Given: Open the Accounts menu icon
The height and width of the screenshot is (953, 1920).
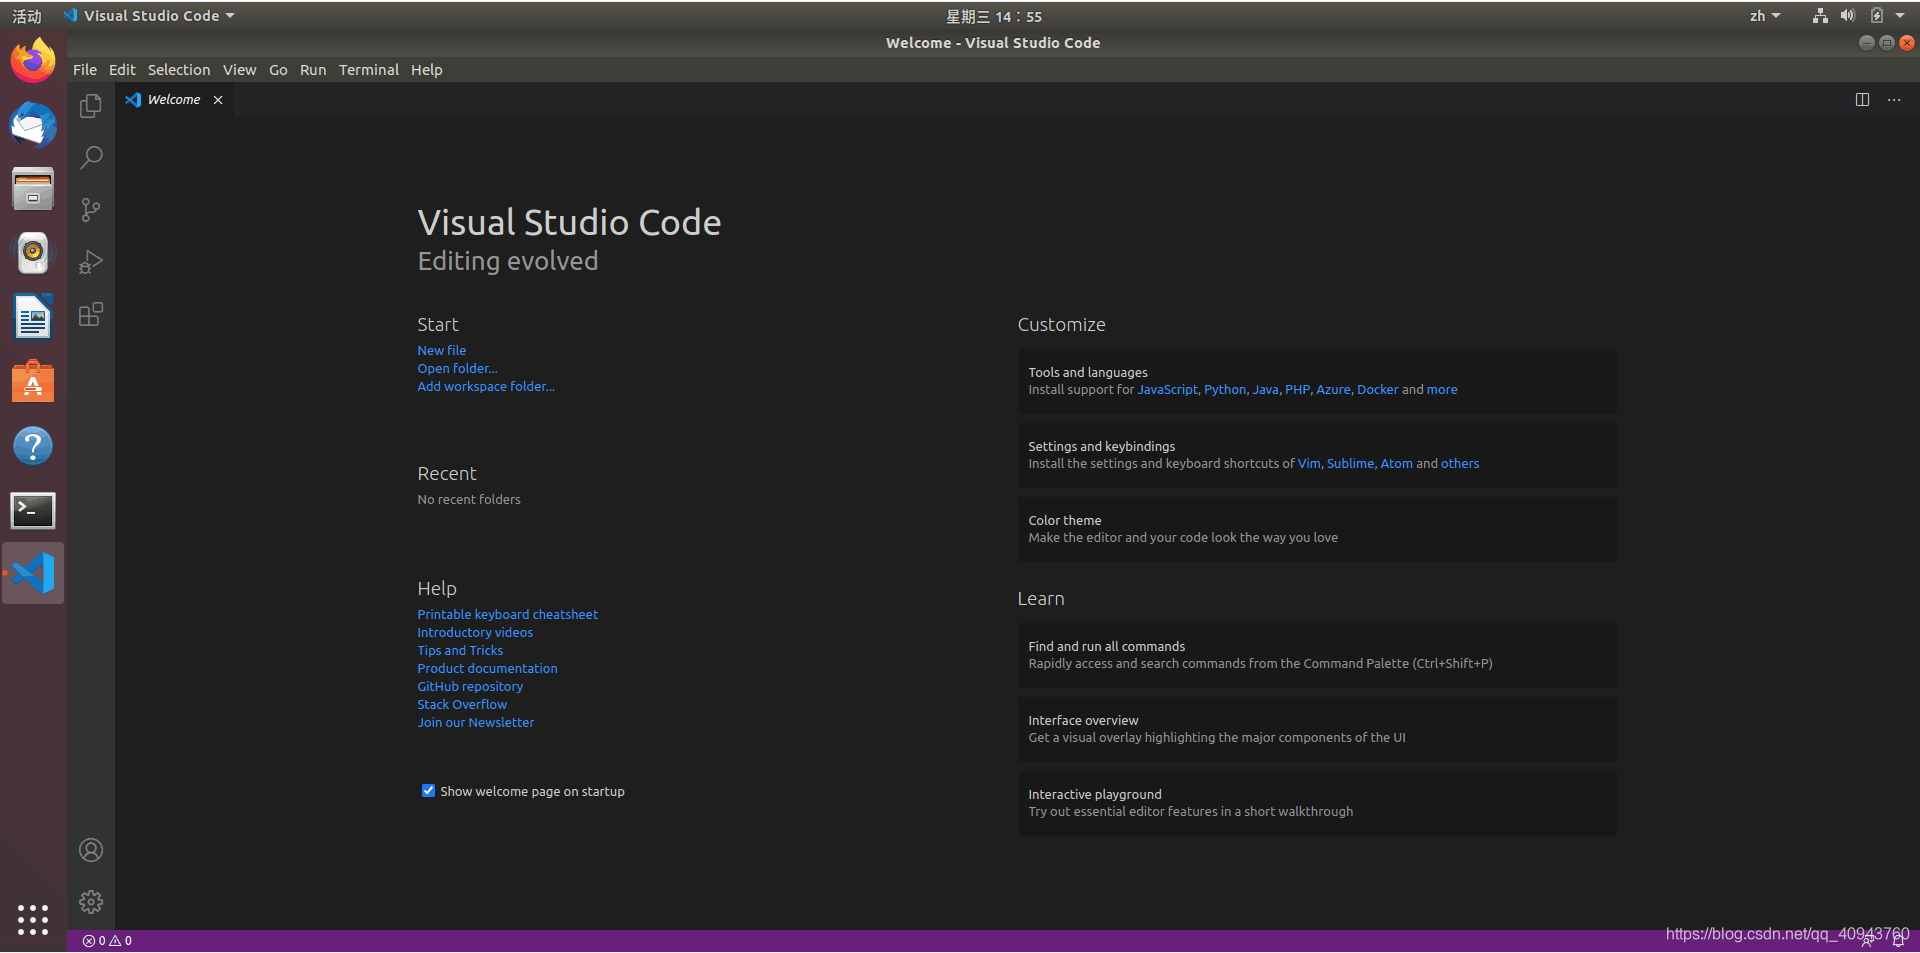Looking at the screenshot, I should [x=91, y=850].
